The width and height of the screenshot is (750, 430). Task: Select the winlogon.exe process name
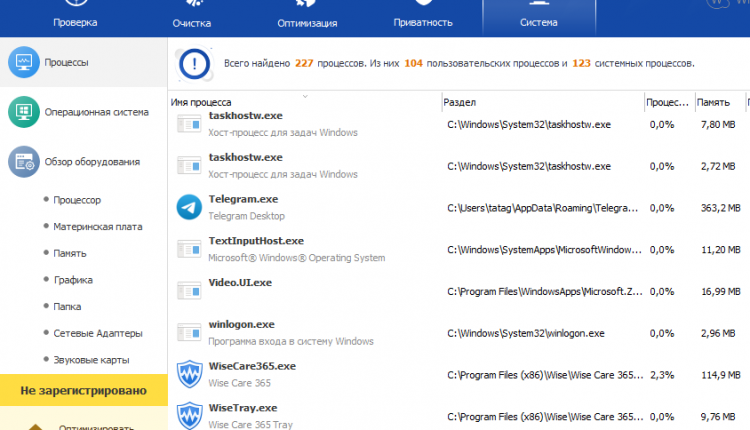[242, 324]
